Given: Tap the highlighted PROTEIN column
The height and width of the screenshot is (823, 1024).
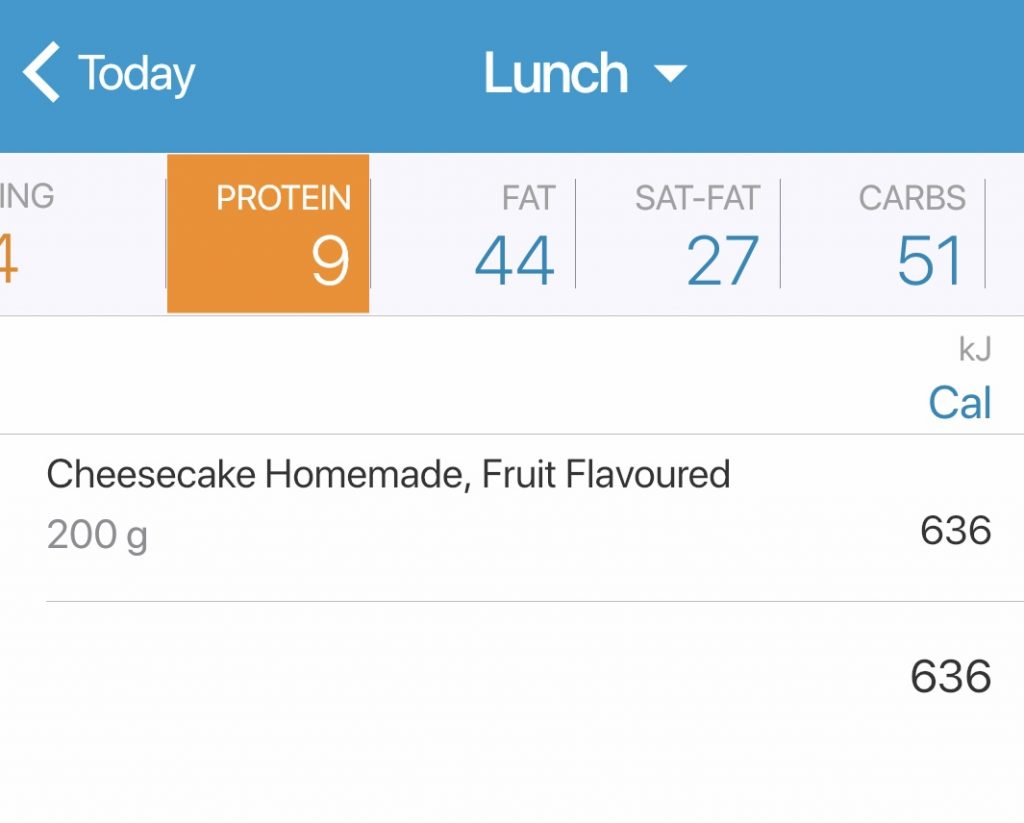Looking at the screenshot, I should (268, 228).
